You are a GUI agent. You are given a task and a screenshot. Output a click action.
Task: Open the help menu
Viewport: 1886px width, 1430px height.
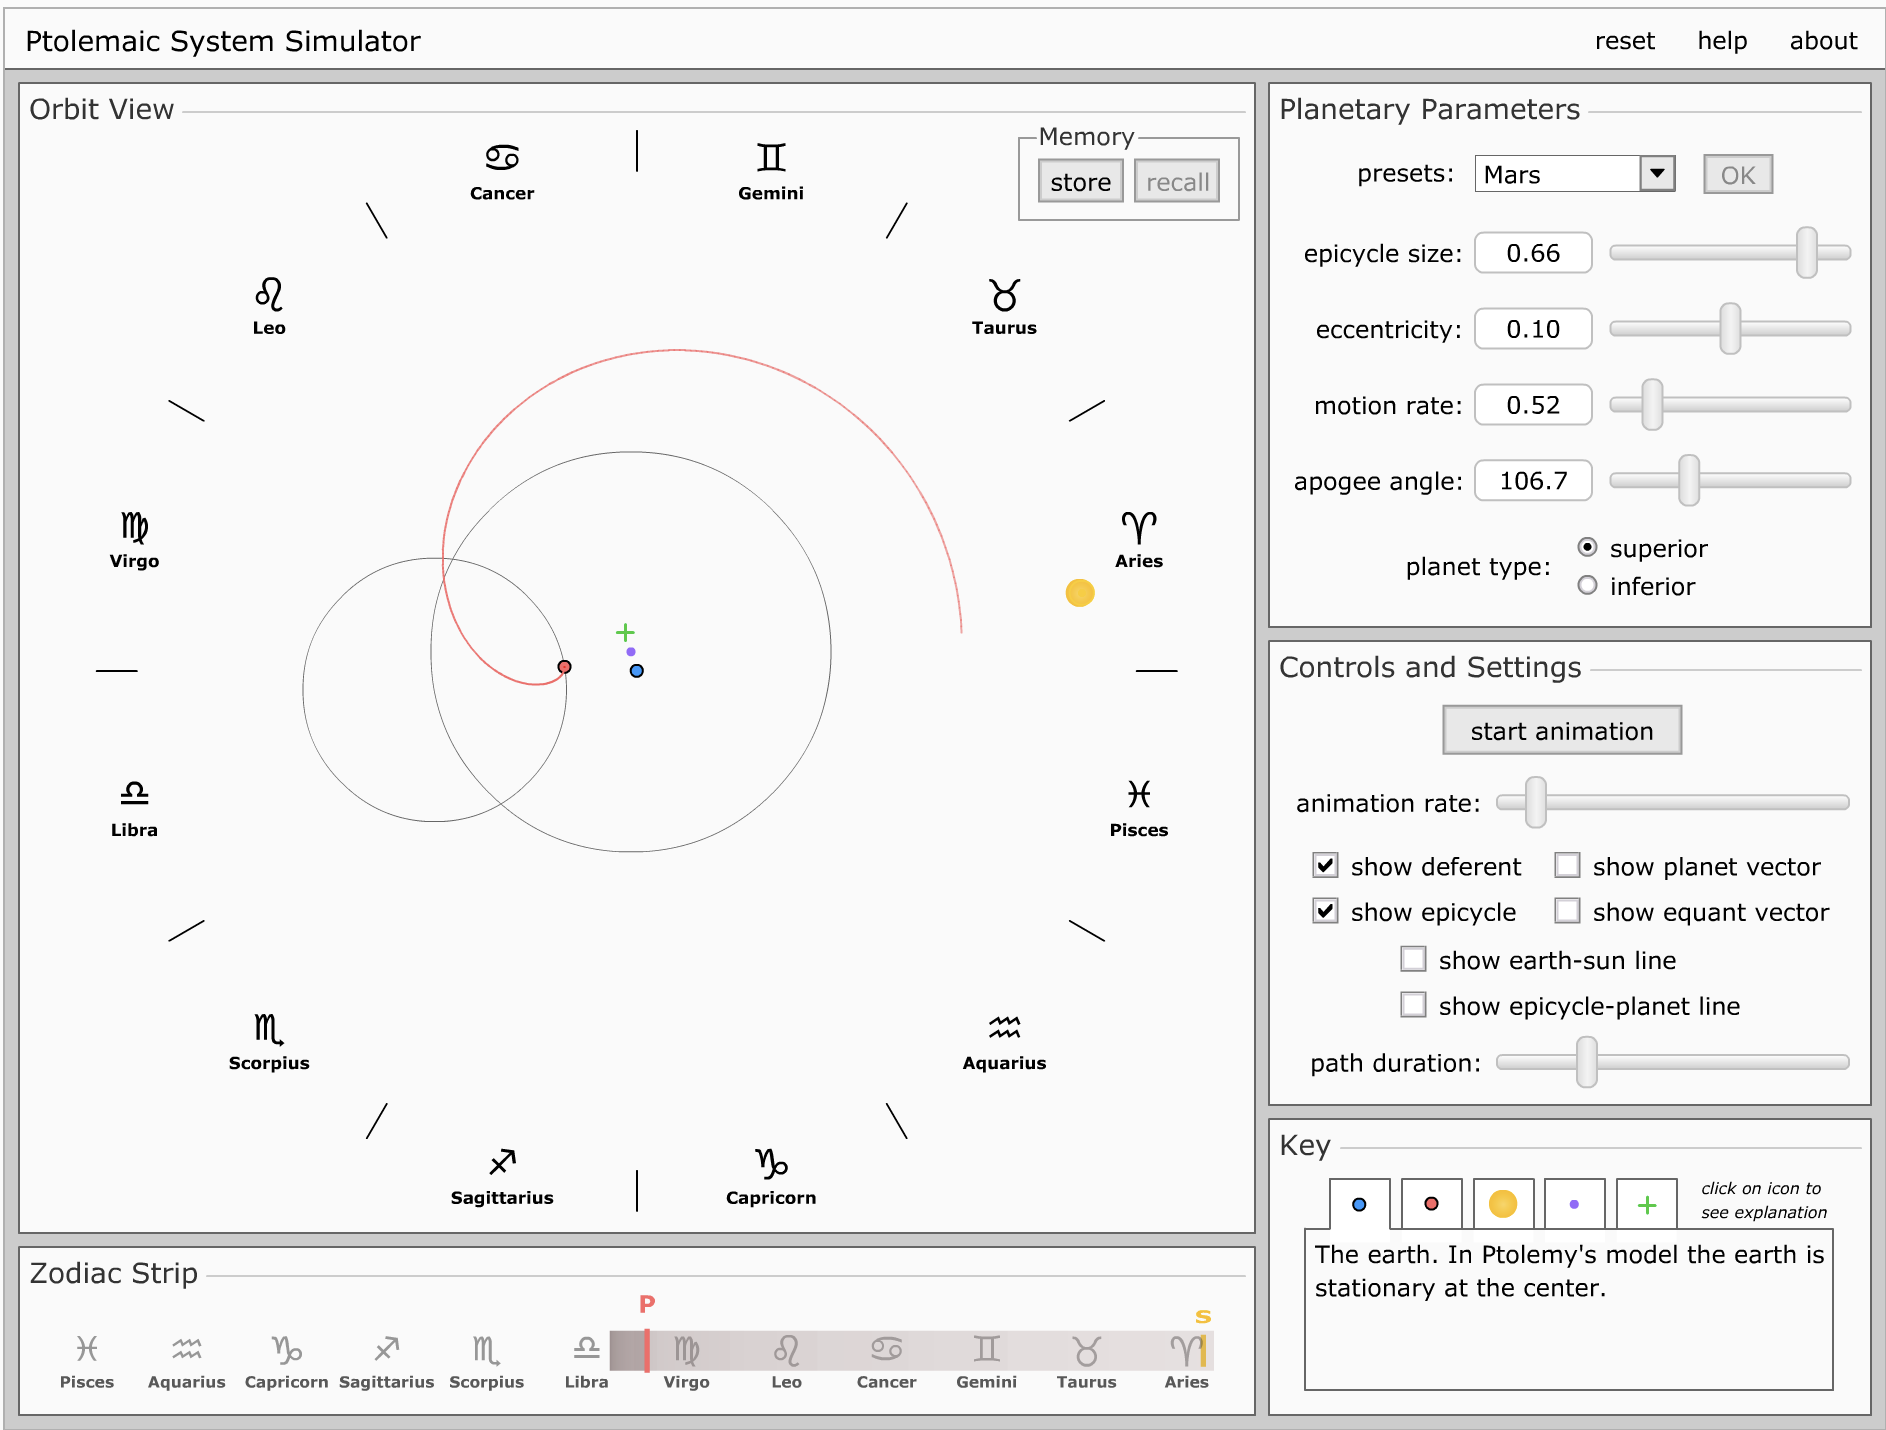[1722, 41]
